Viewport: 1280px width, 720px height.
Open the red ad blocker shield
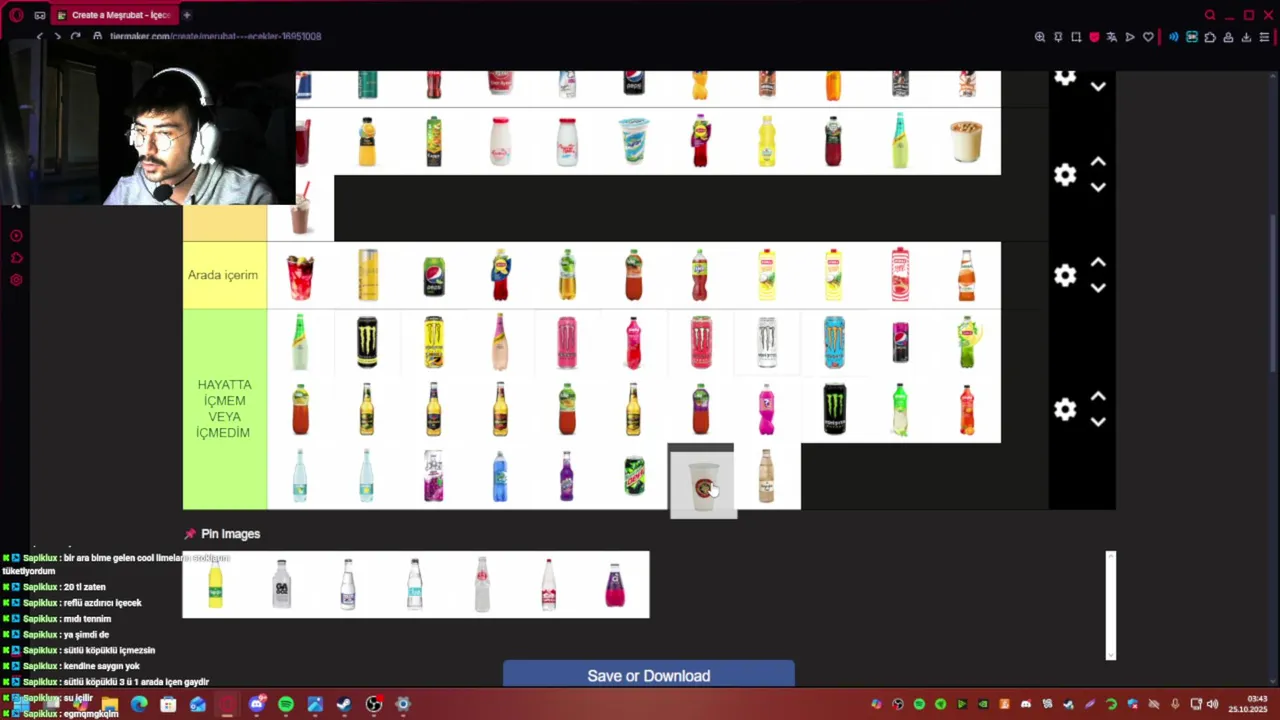(x=1094, y=37)
